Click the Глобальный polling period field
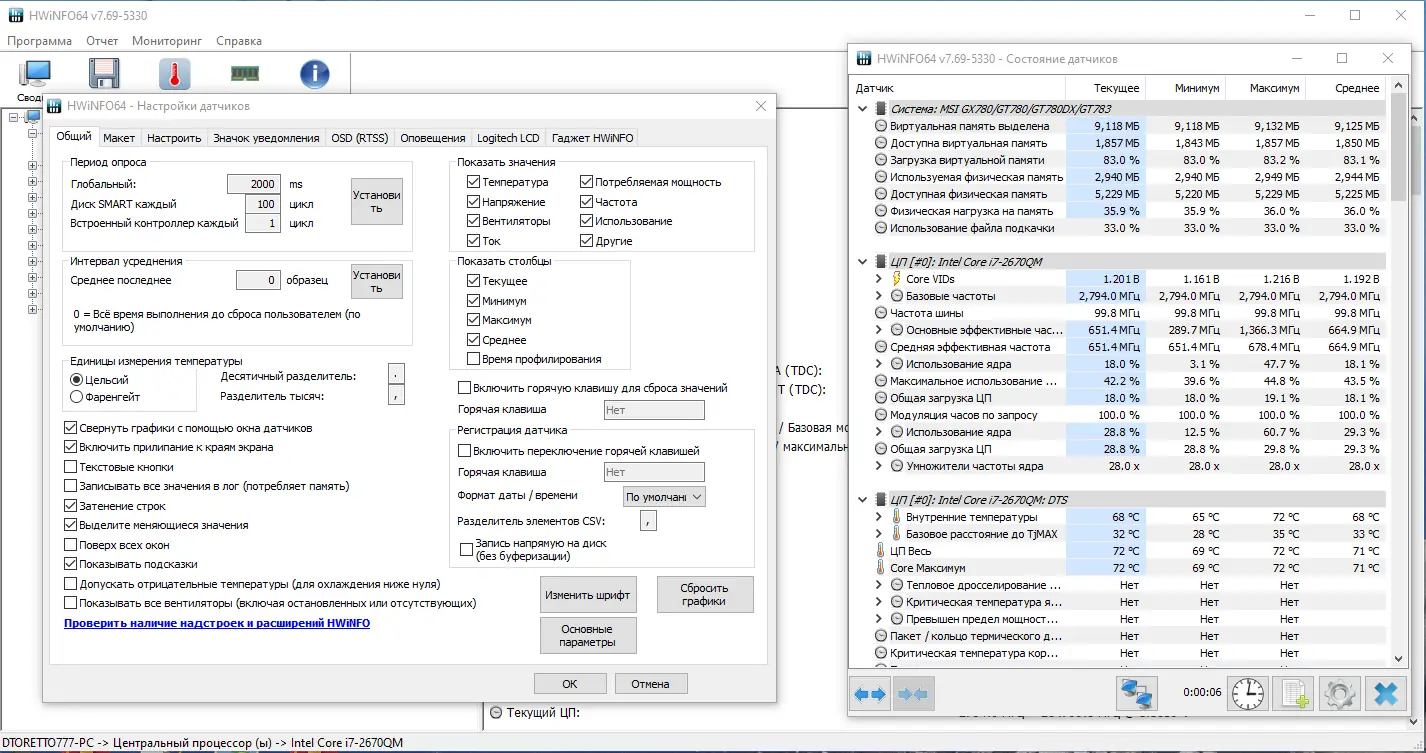 pyautogui.click(x=254, y=184)
